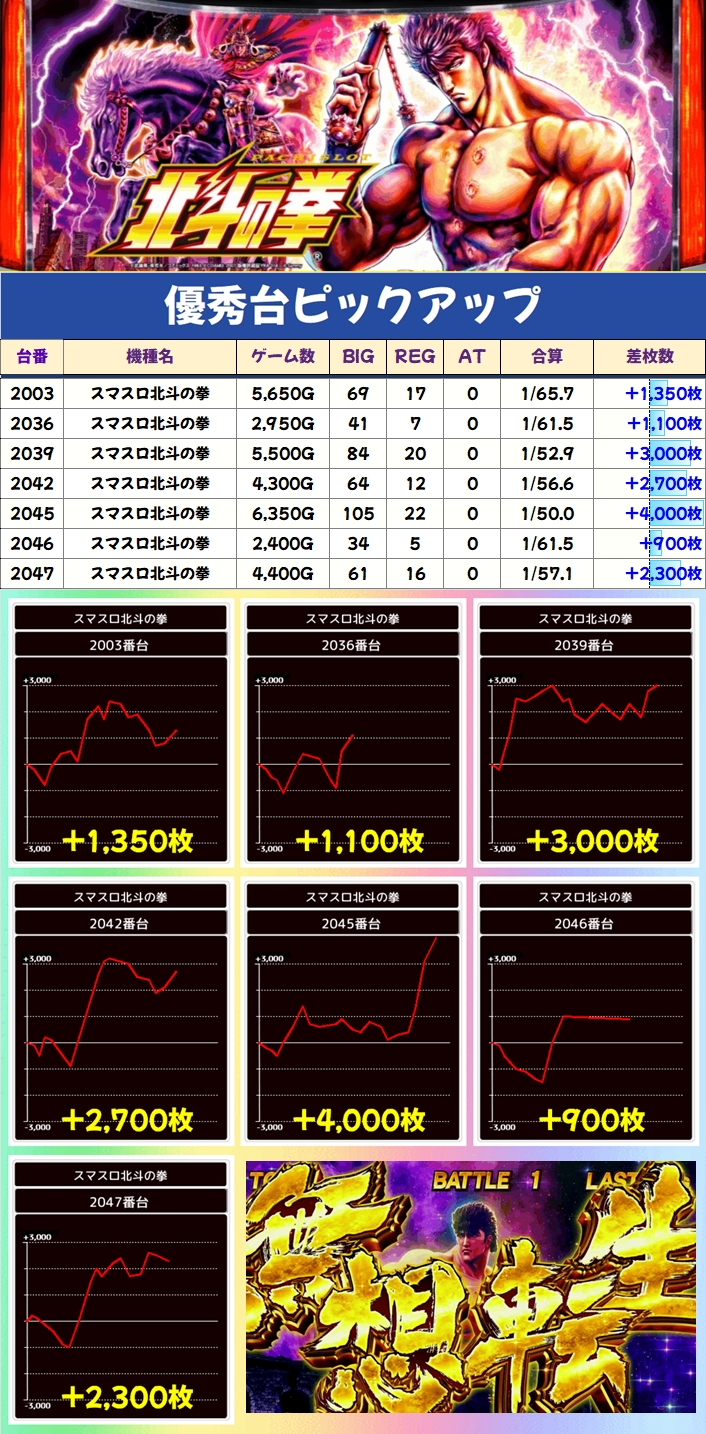Screen dimensions: 706x1434
Task: Click the 優秀台ピックアップ heading
Action: pyautogui.click(x=353, y=305)
